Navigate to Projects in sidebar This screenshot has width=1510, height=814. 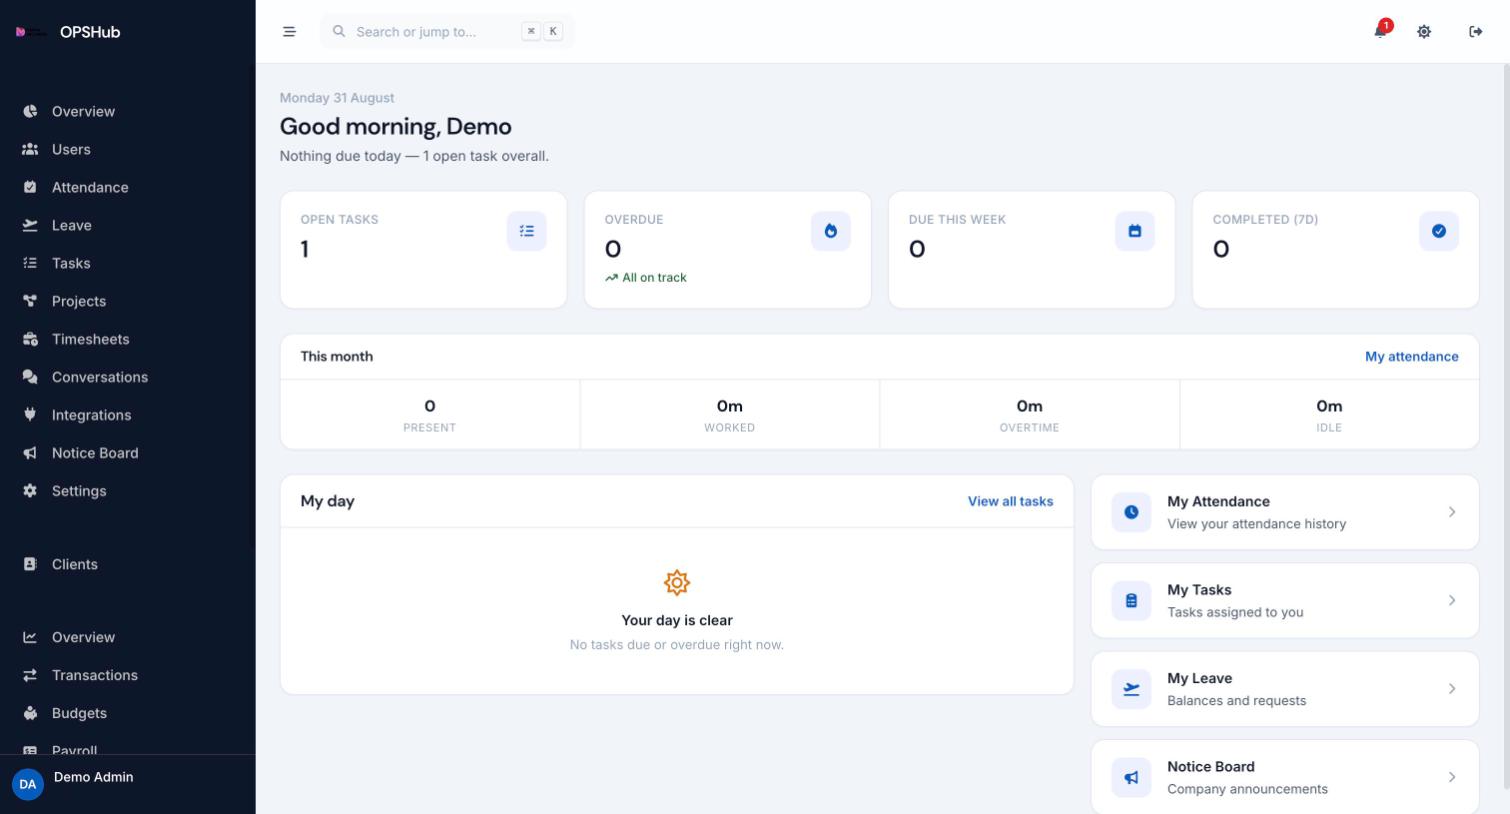(x=127, y=301)
